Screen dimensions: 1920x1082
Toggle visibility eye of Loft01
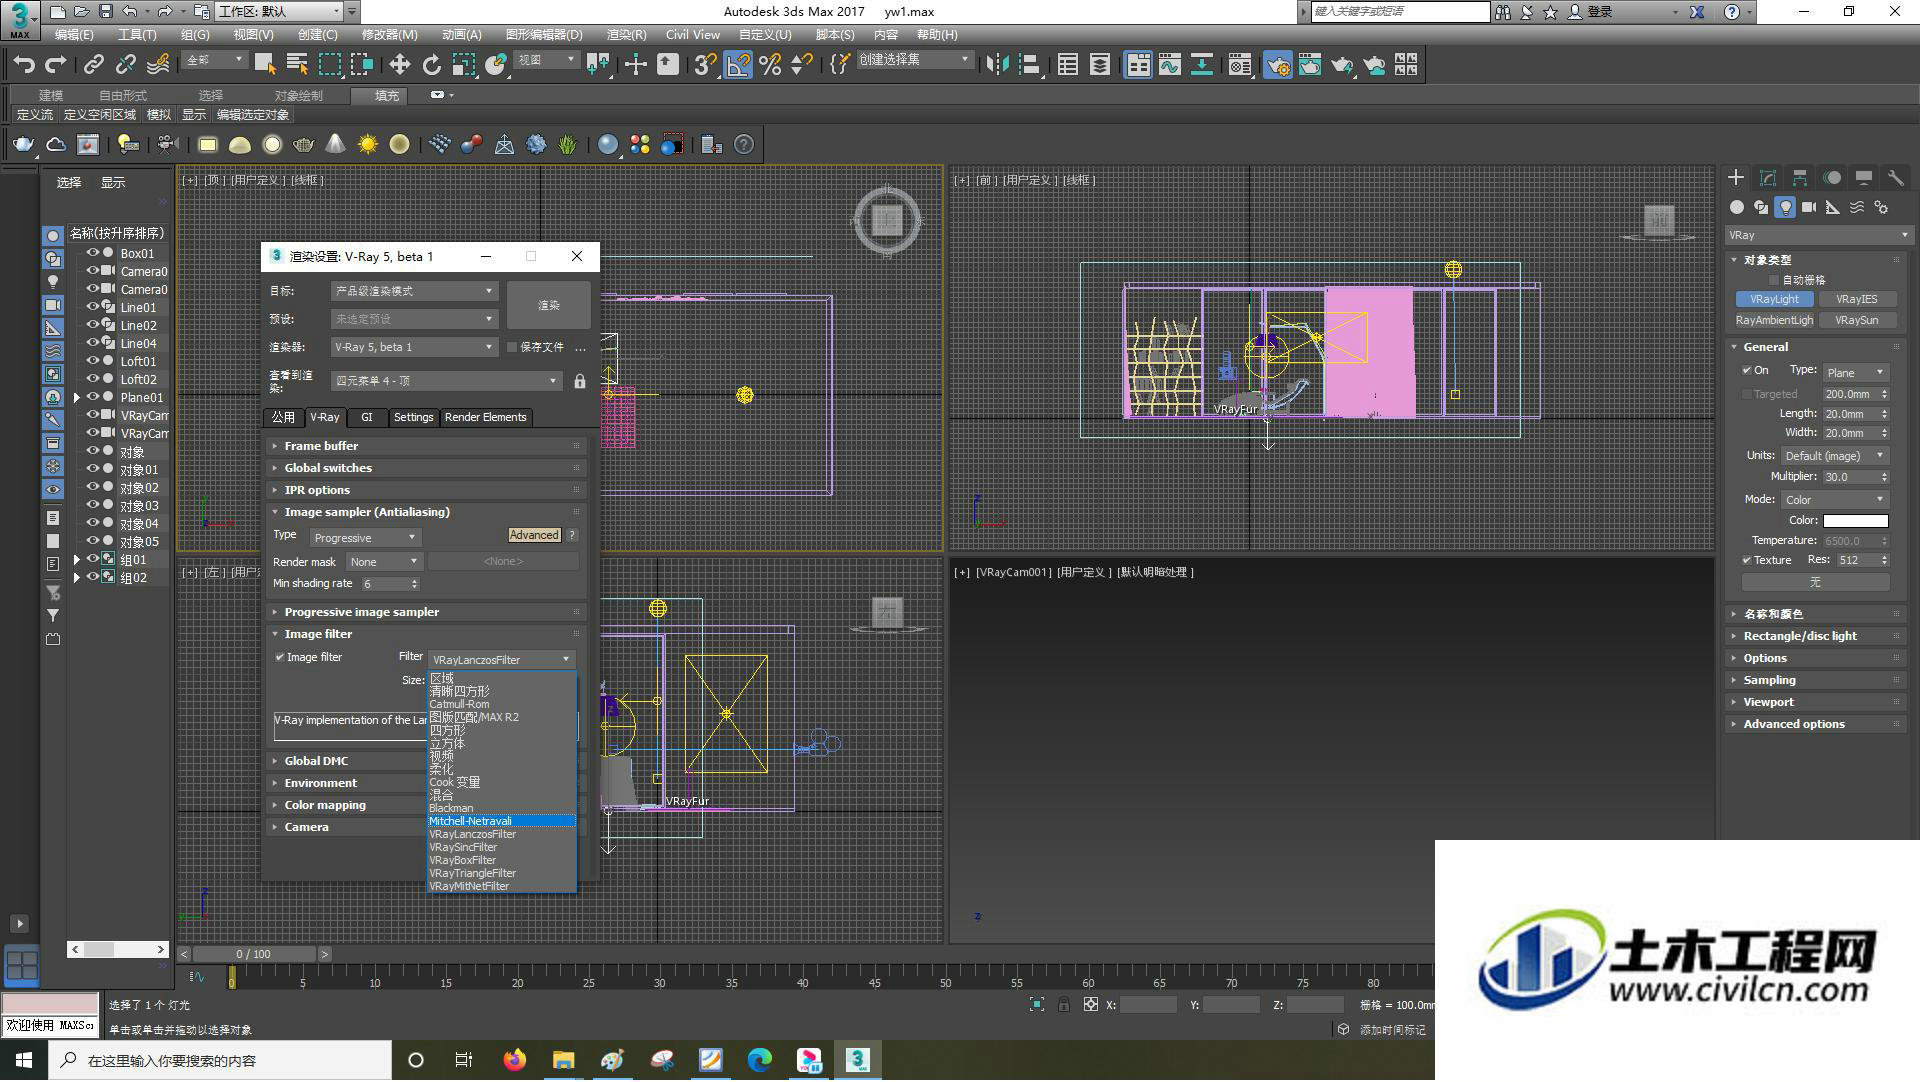(92, 361)
